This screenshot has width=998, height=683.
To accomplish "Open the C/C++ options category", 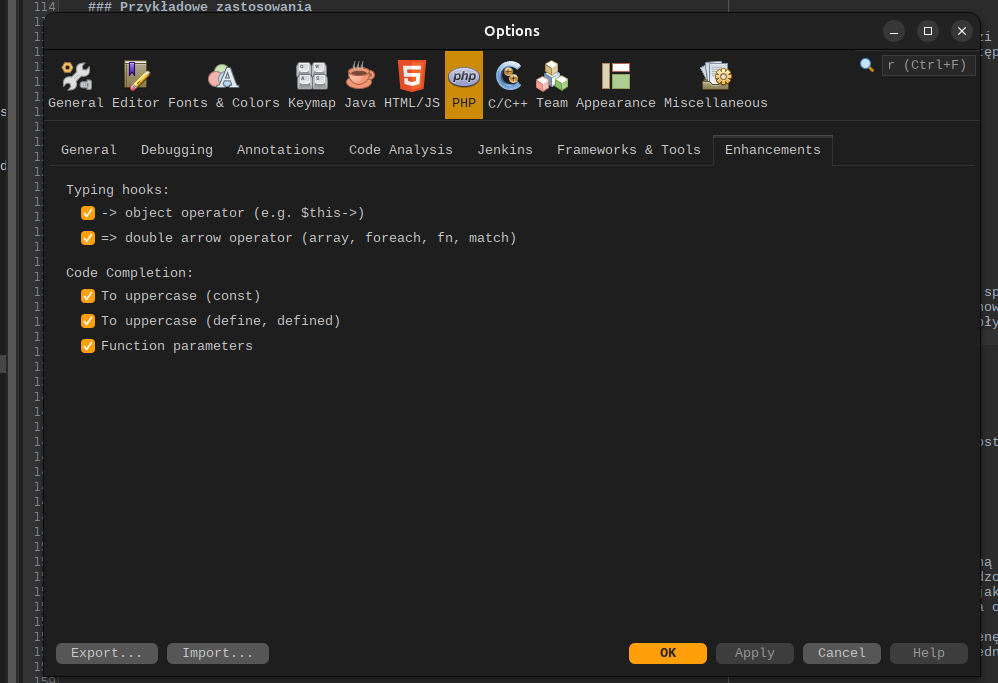I will click(508, 85).
